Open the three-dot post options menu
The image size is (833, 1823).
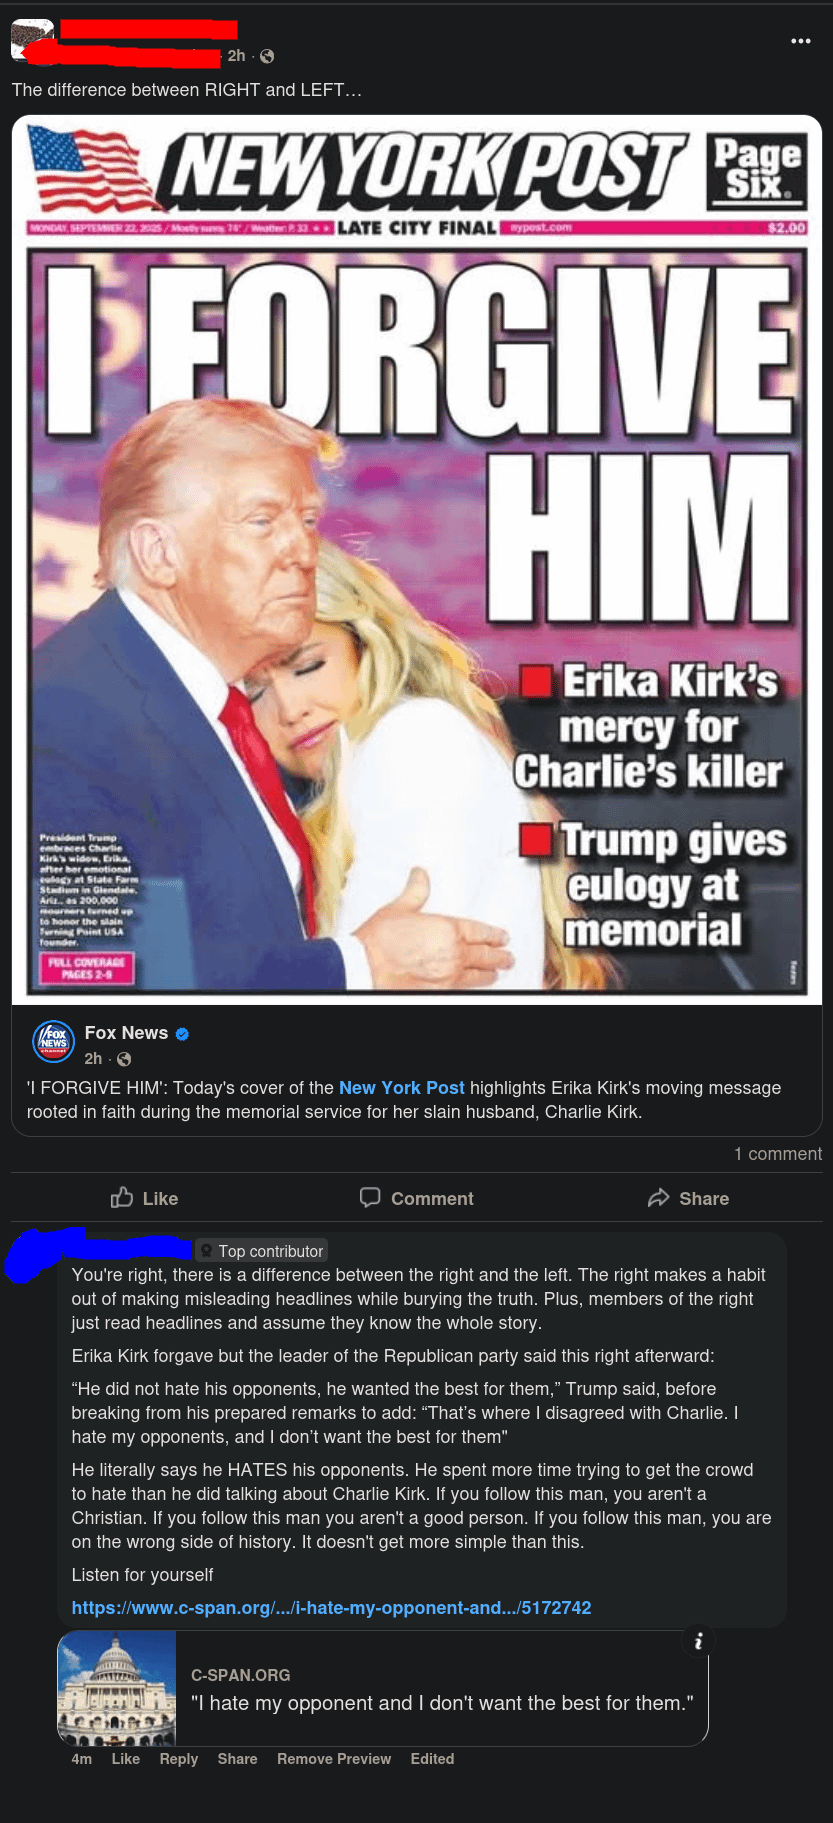[x=800, y=41]
